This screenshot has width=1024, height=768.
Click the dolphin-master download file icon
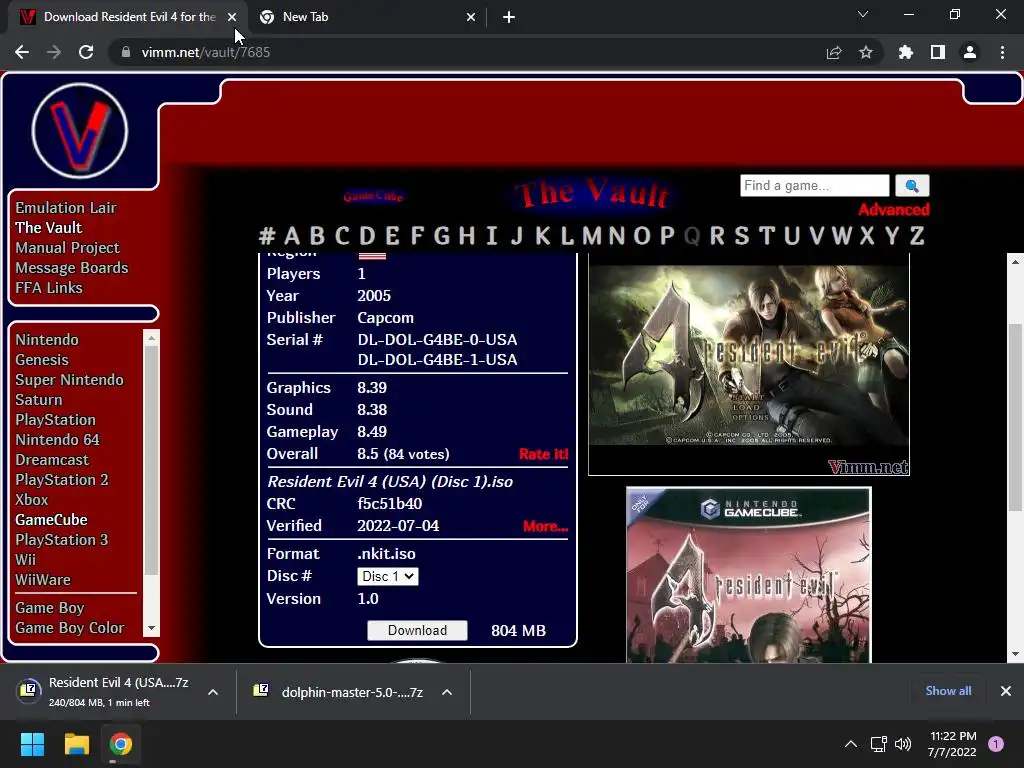261,691
